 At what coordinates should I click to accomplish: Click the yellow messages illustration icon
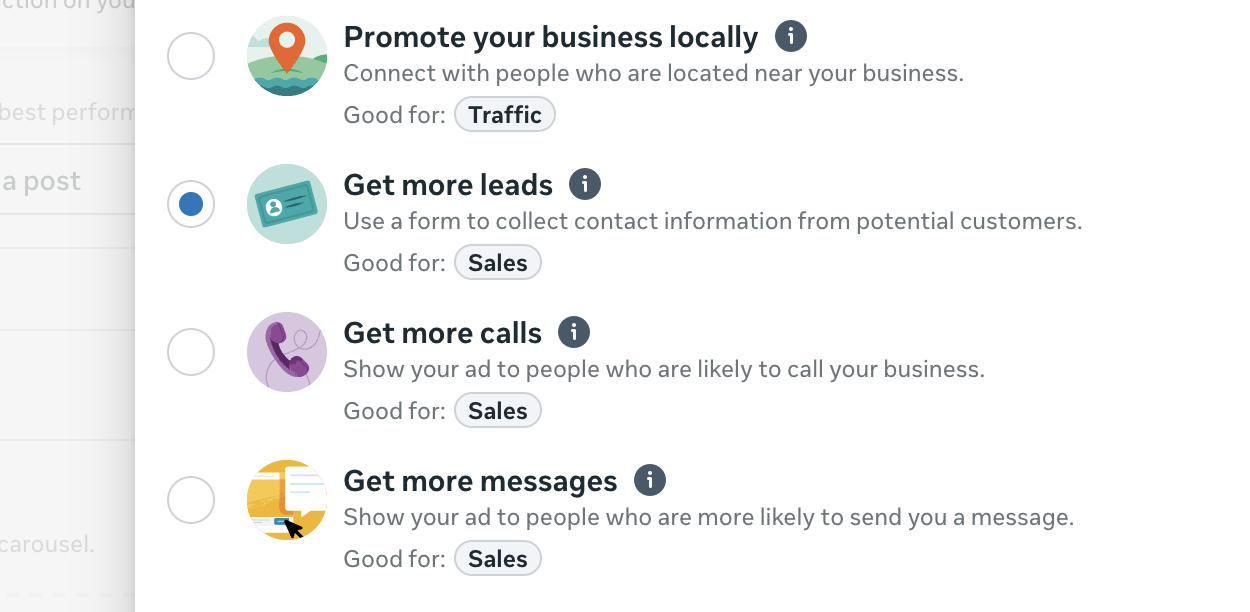click(287, 500)
